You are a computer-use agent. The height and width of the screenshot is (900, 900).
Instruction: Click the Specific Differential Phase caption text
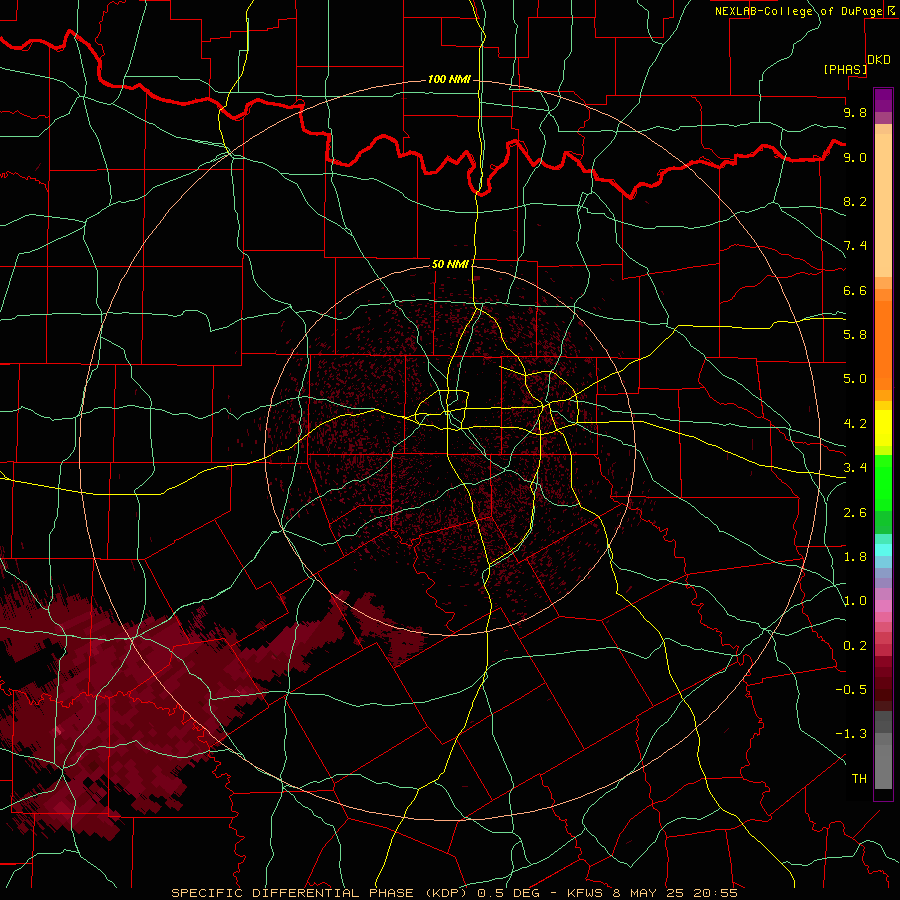click(x=454, y=893)
